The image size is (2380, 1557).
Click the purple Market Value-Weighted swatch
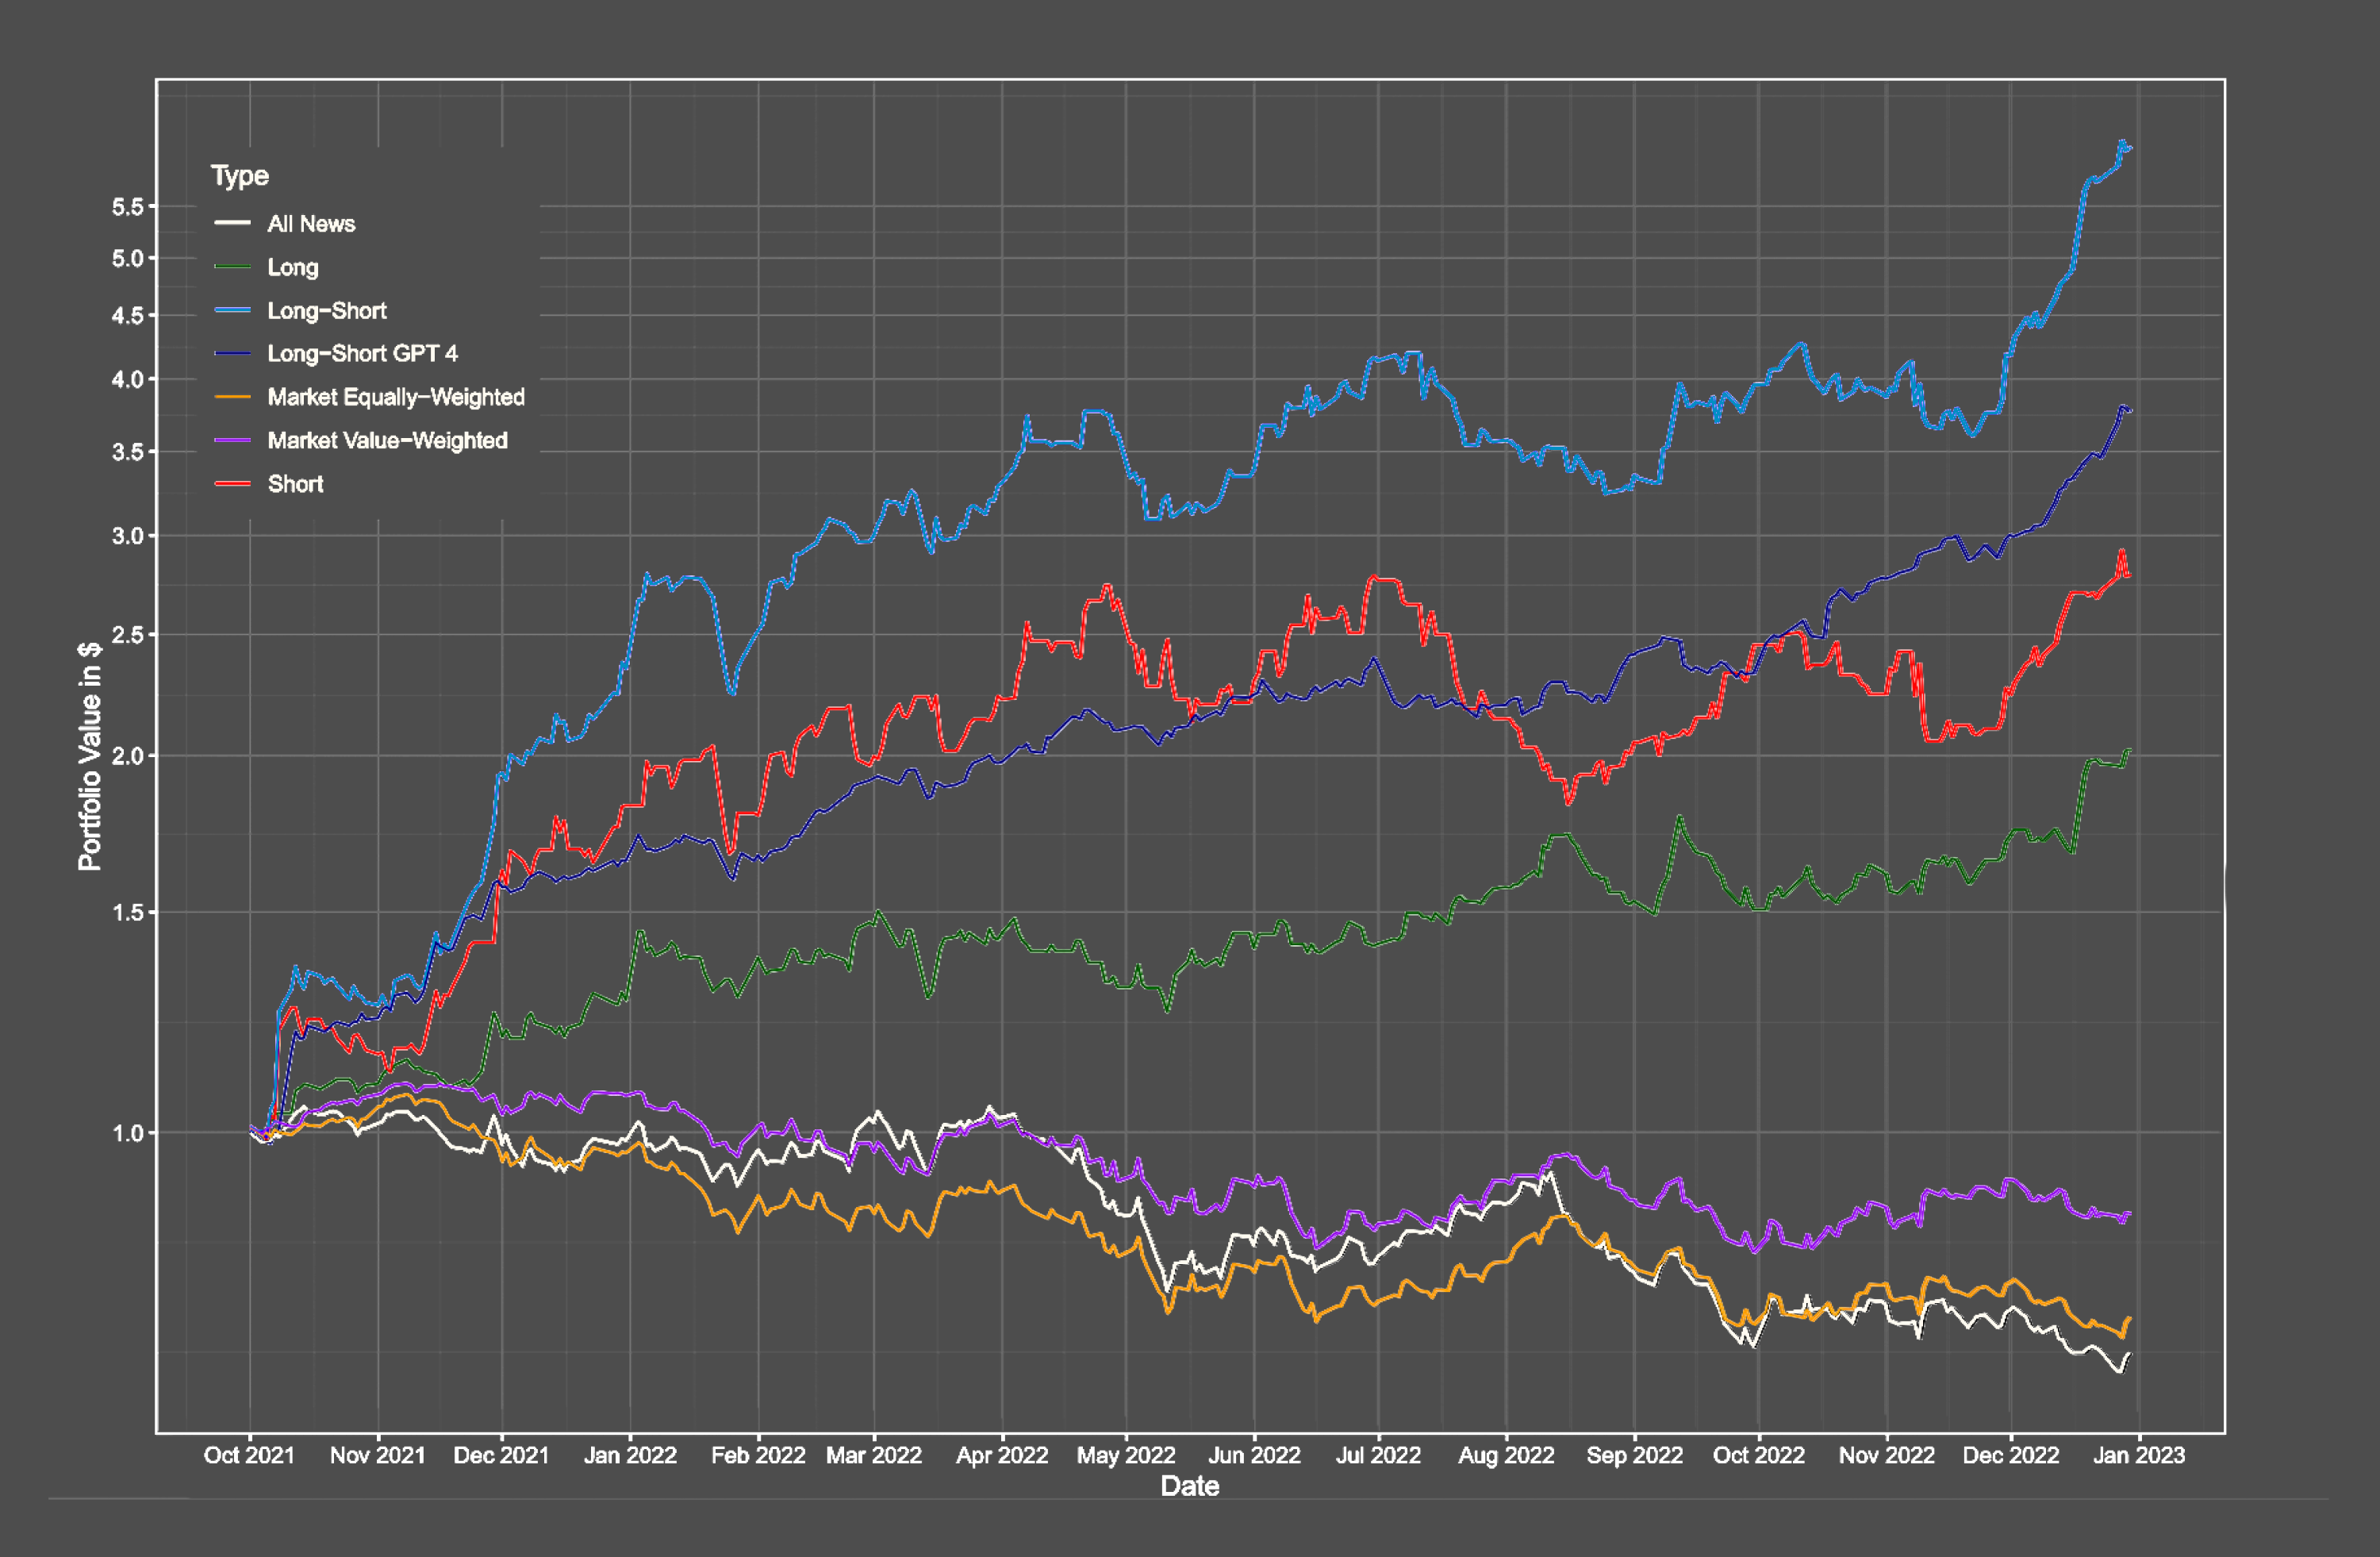[232, 441]
